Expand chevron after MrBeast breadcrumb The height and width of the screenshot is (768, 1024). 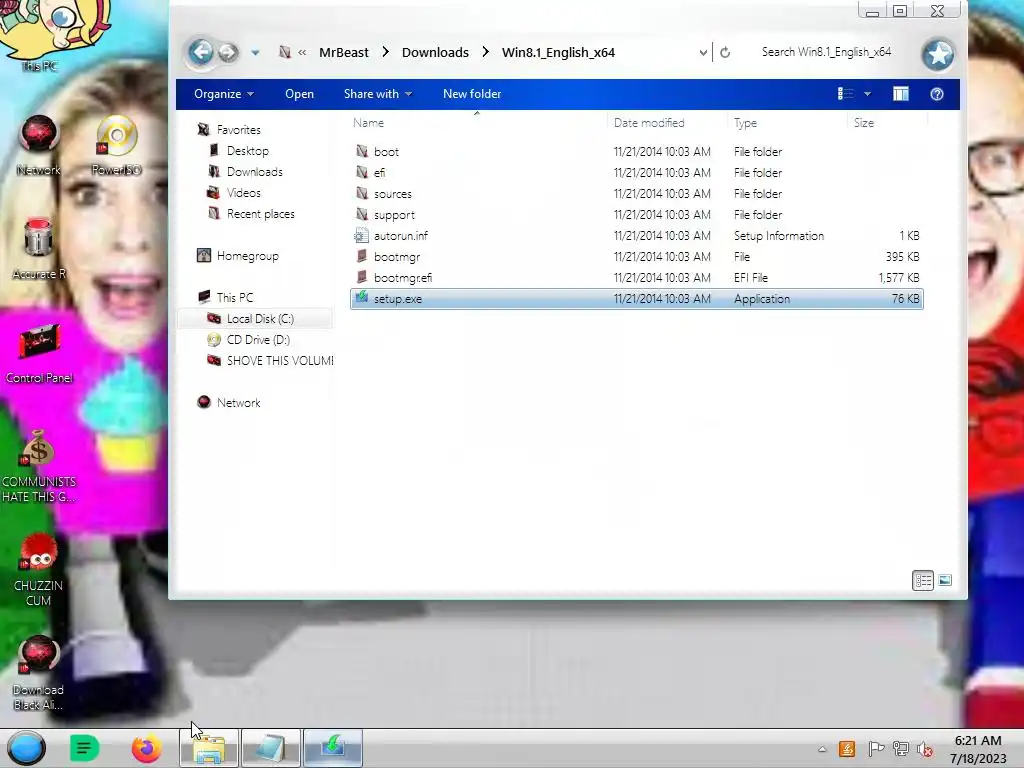[385, 52]
